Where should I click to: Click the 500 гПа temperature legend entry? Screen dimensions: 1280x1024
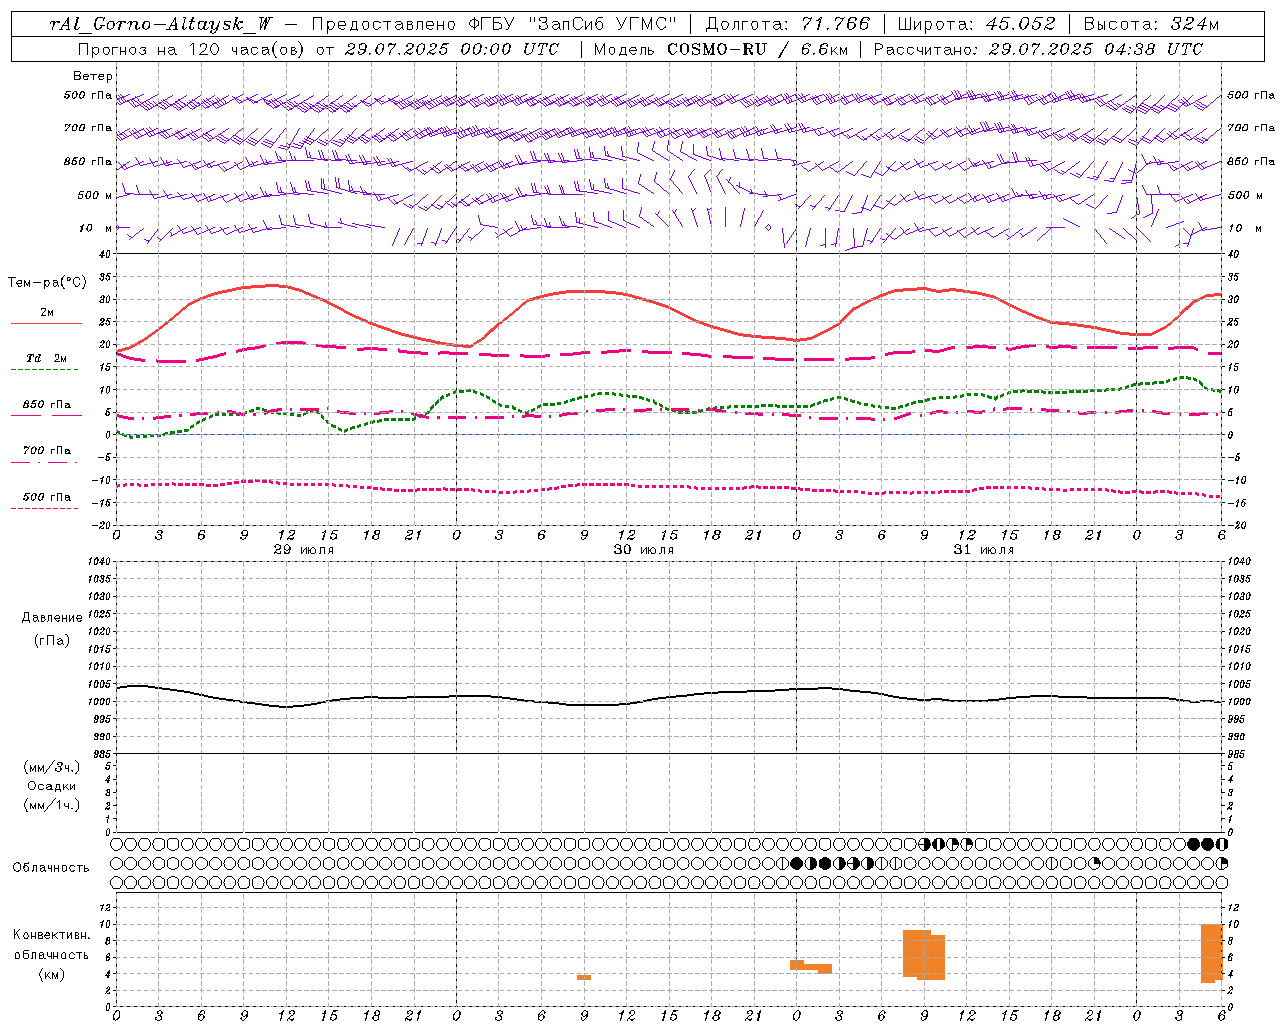click(x=46, y=496)
